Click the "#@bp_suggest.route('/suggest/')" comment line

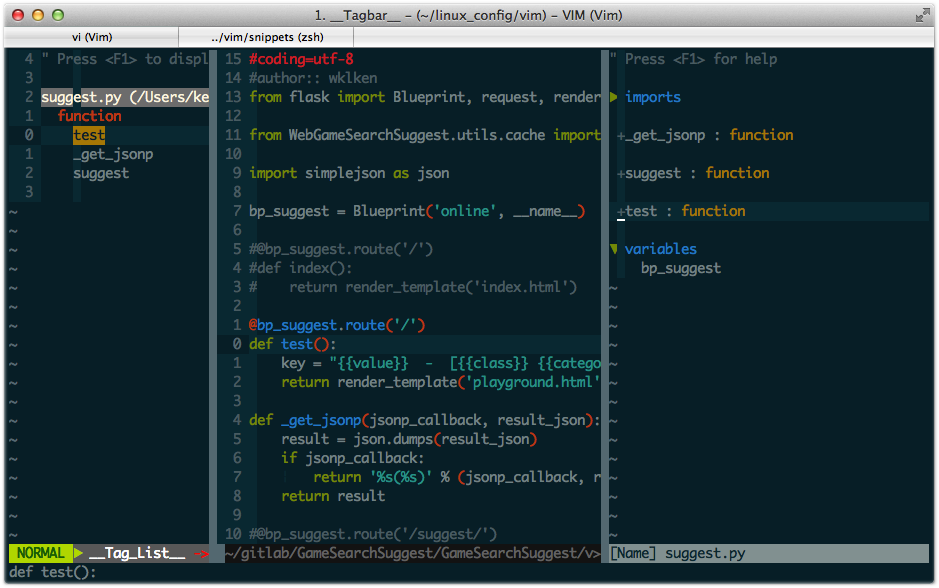(x=373, y=534)
